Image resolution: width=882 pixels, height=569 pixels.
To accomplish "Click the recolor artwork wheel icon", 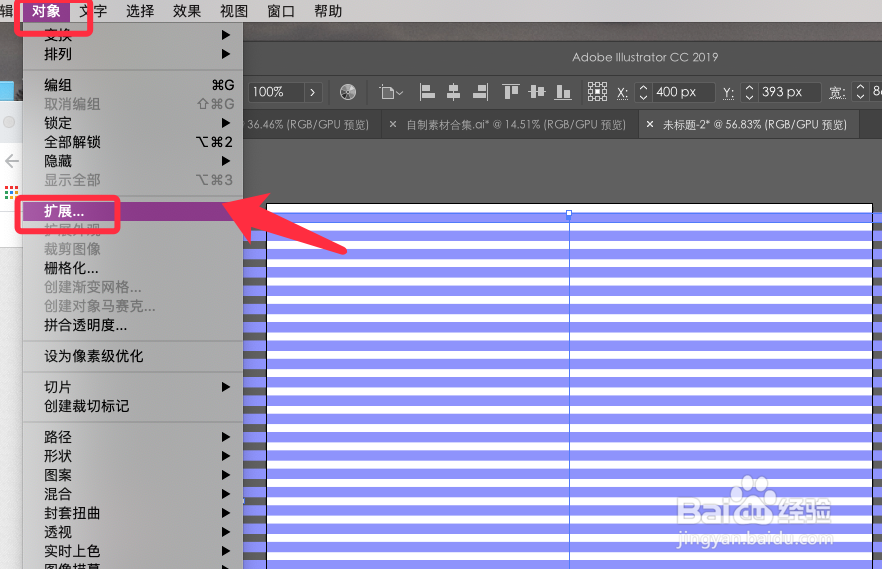I will (348, 92).
